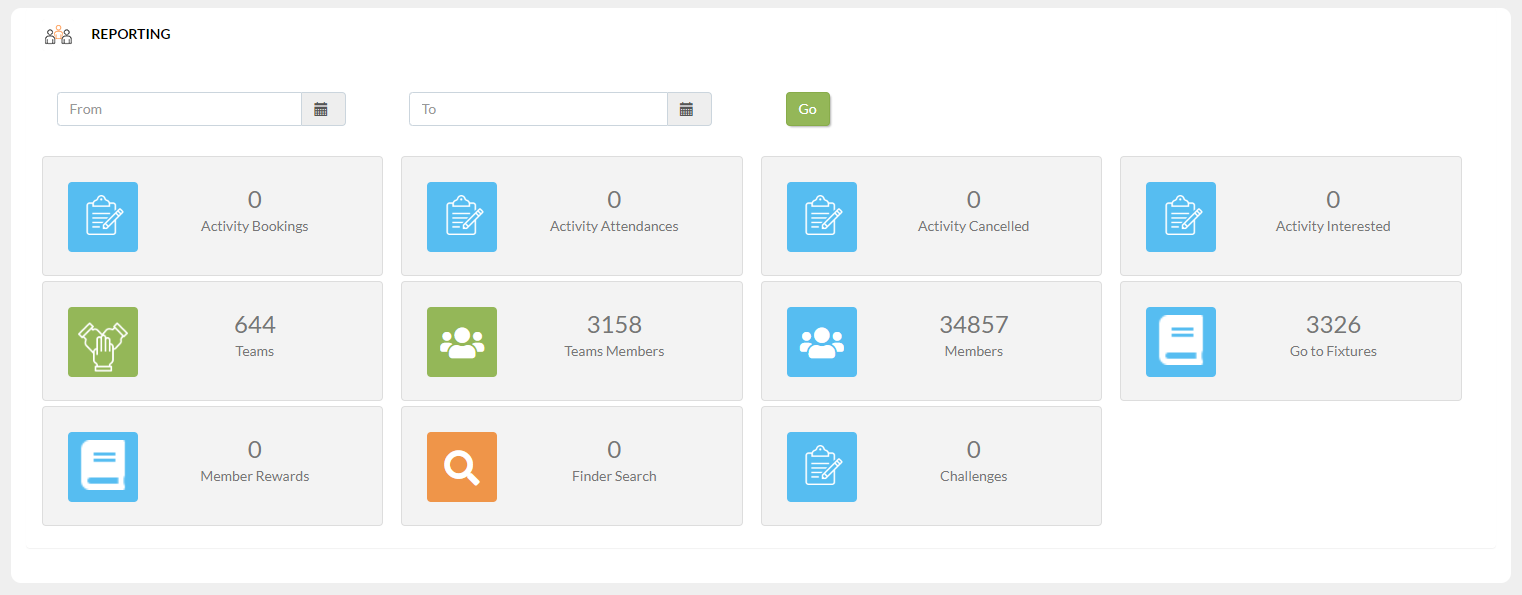Click the Activity Interested clipboard icon
The image size is (1522, 595).
[x=1181, y=217]
